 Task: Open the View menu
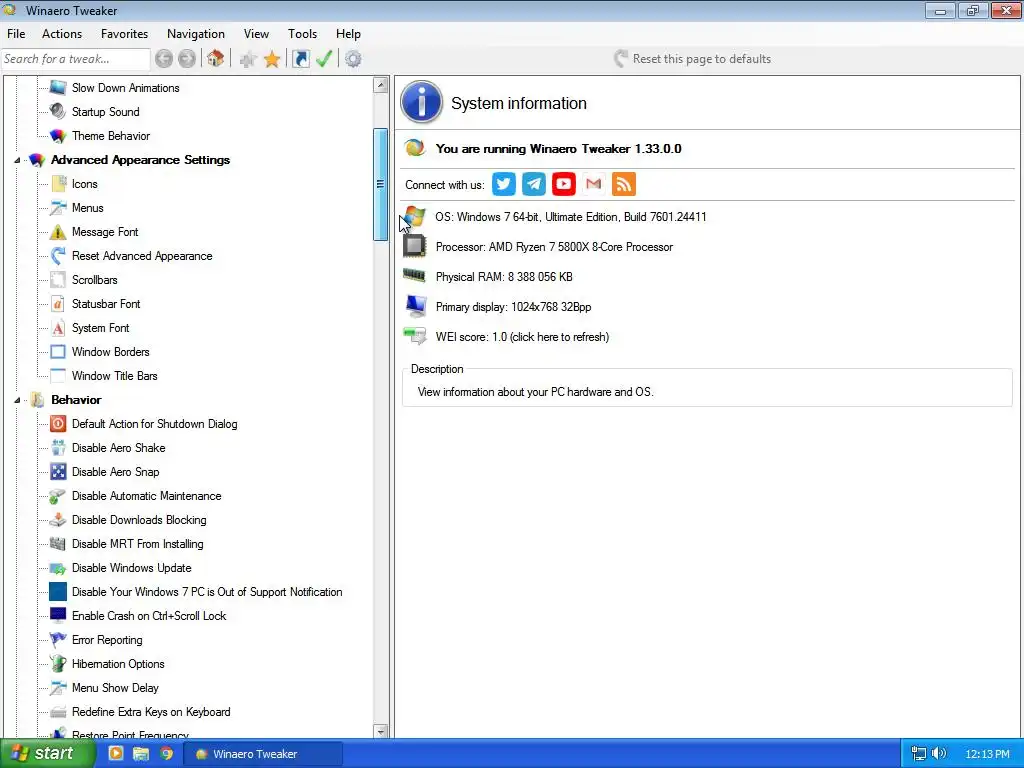point(256,34)
